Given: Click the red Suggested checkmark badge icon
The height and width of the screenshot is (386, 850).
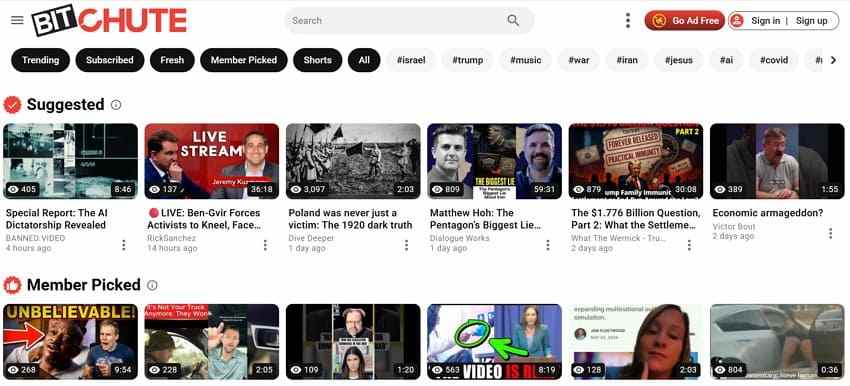Looking at the screenshot, I should coord(12,105).
